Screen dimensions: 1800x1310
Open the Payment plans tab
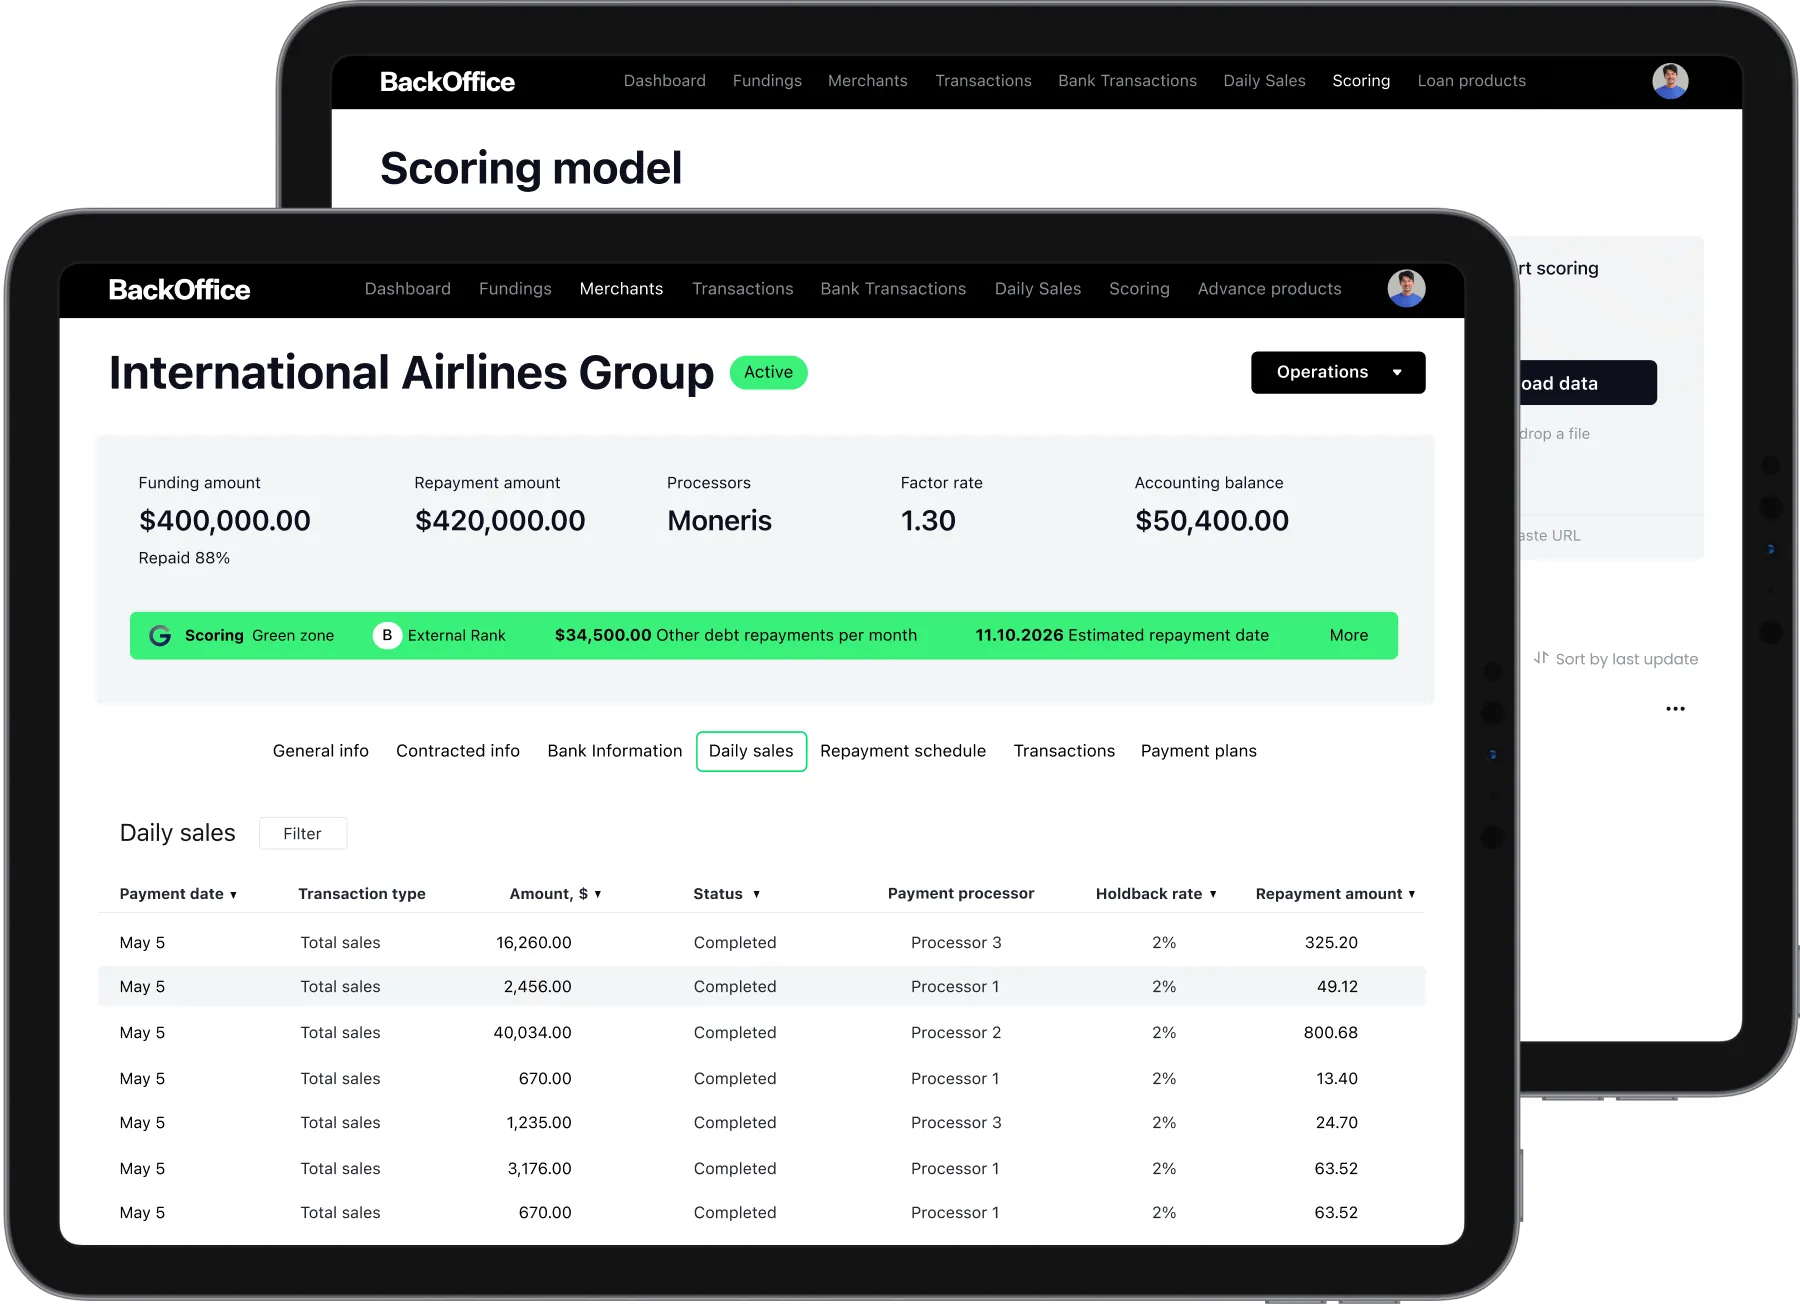1199,751
